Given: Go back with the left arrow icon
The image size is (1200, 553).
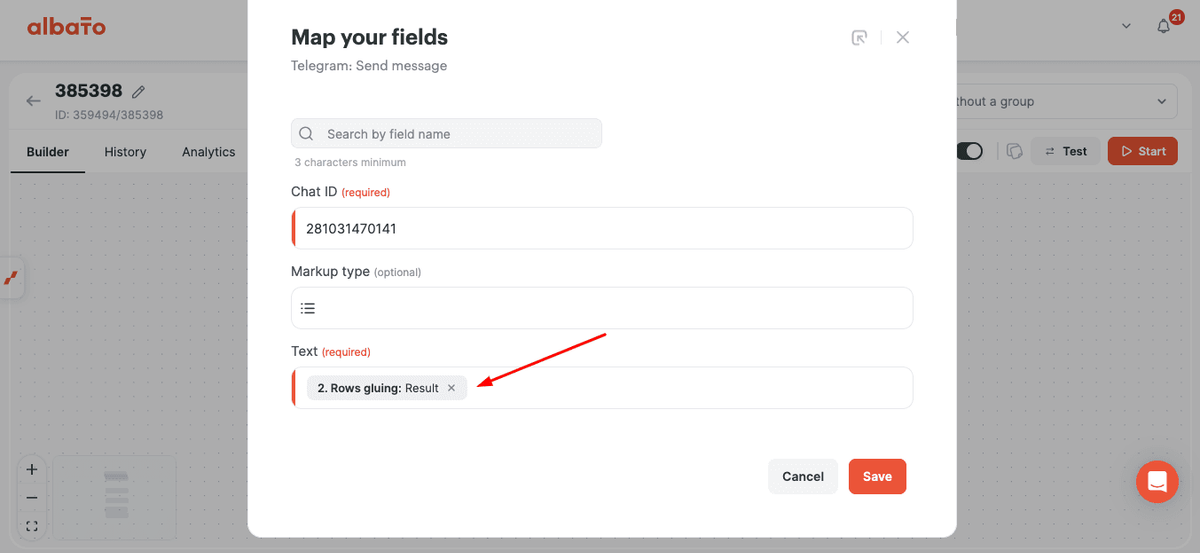Looking at the screenshot, I should [x=34, y=101].
